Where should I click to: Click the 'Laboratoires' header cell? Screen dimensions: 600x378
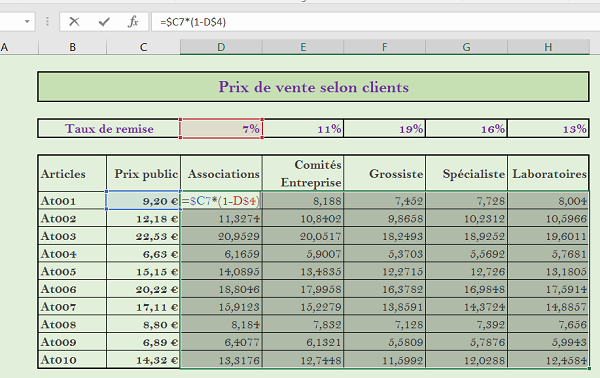pyautogui.click(x=548, y=174)
